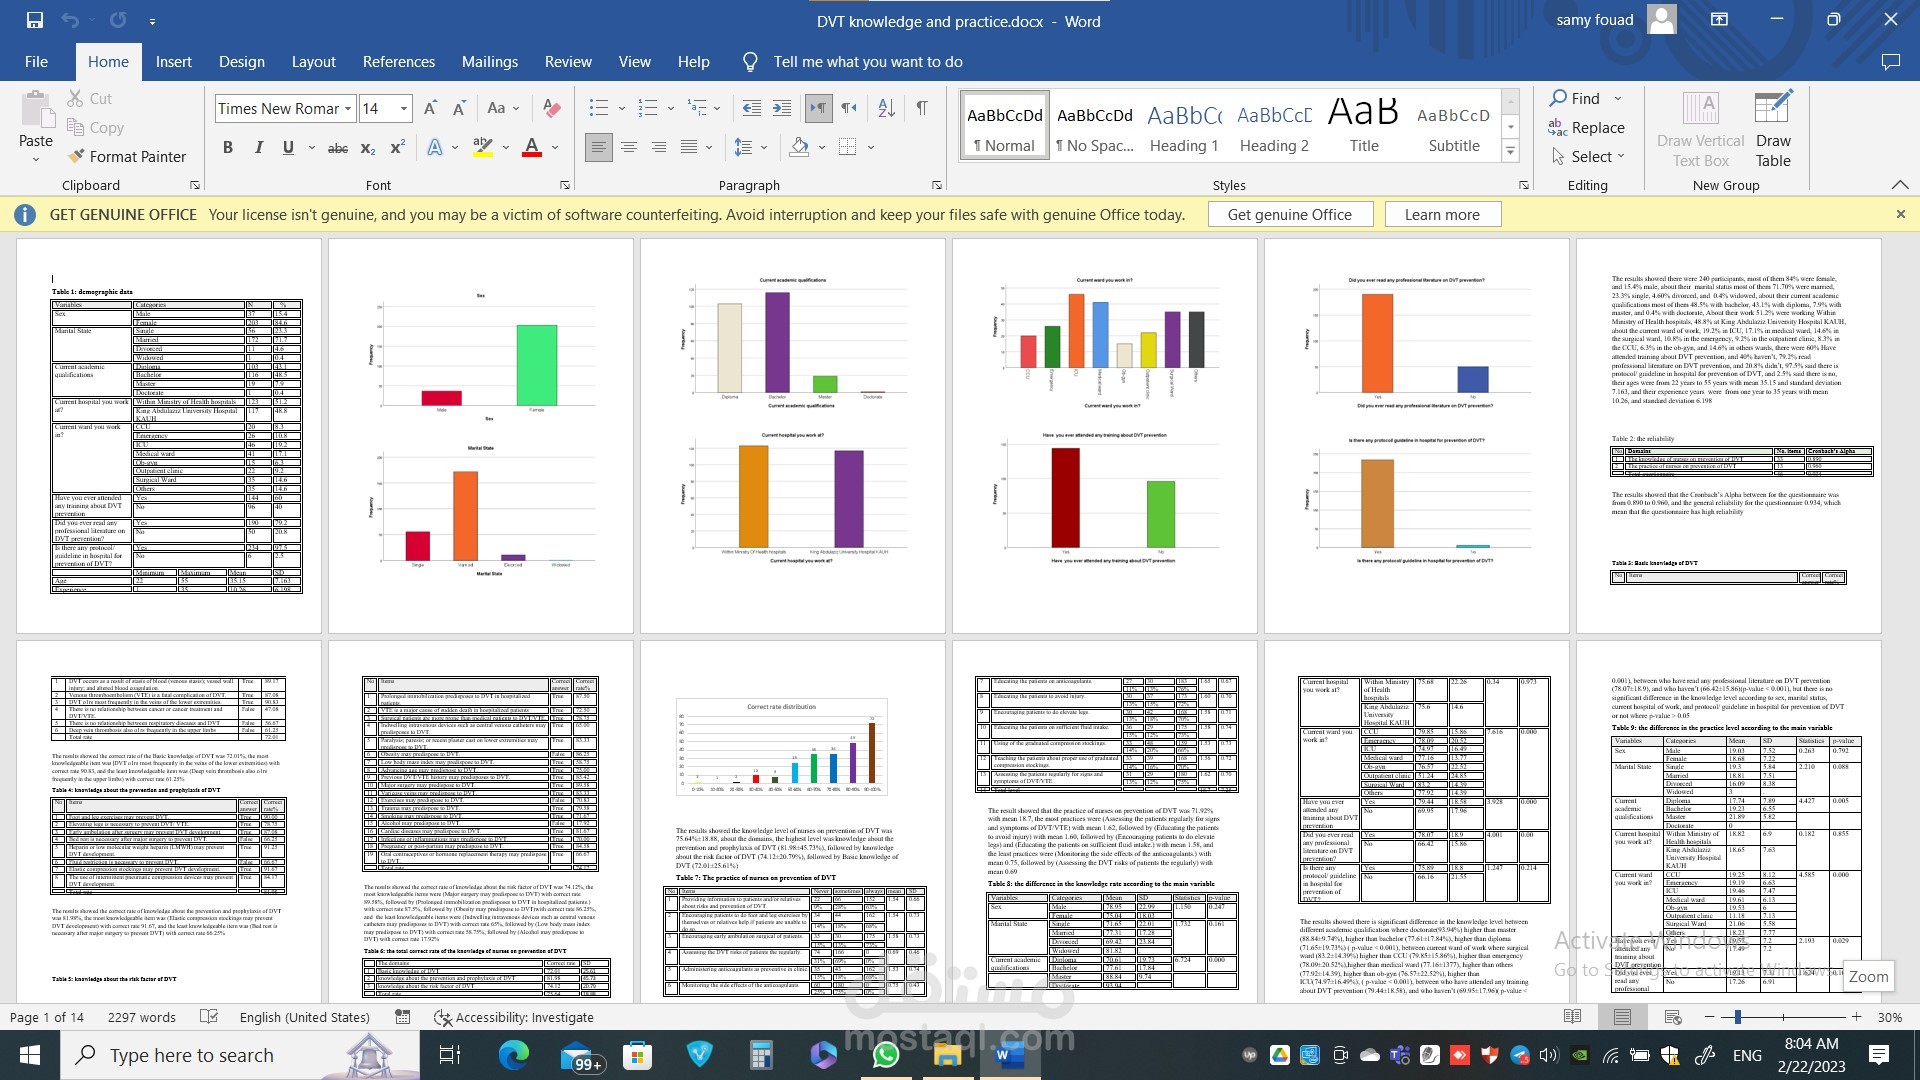Viewport: 1920px width, 1080px height.
Task: Toggle Underline formatting
Action: 288,147
